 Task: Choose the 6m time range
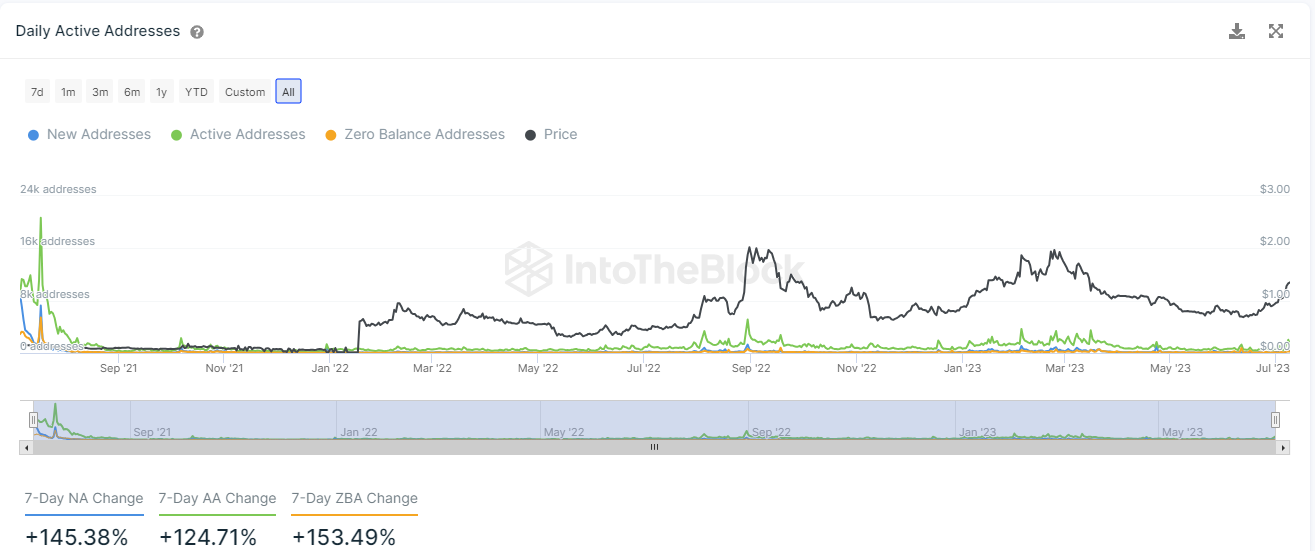(132, 92)
